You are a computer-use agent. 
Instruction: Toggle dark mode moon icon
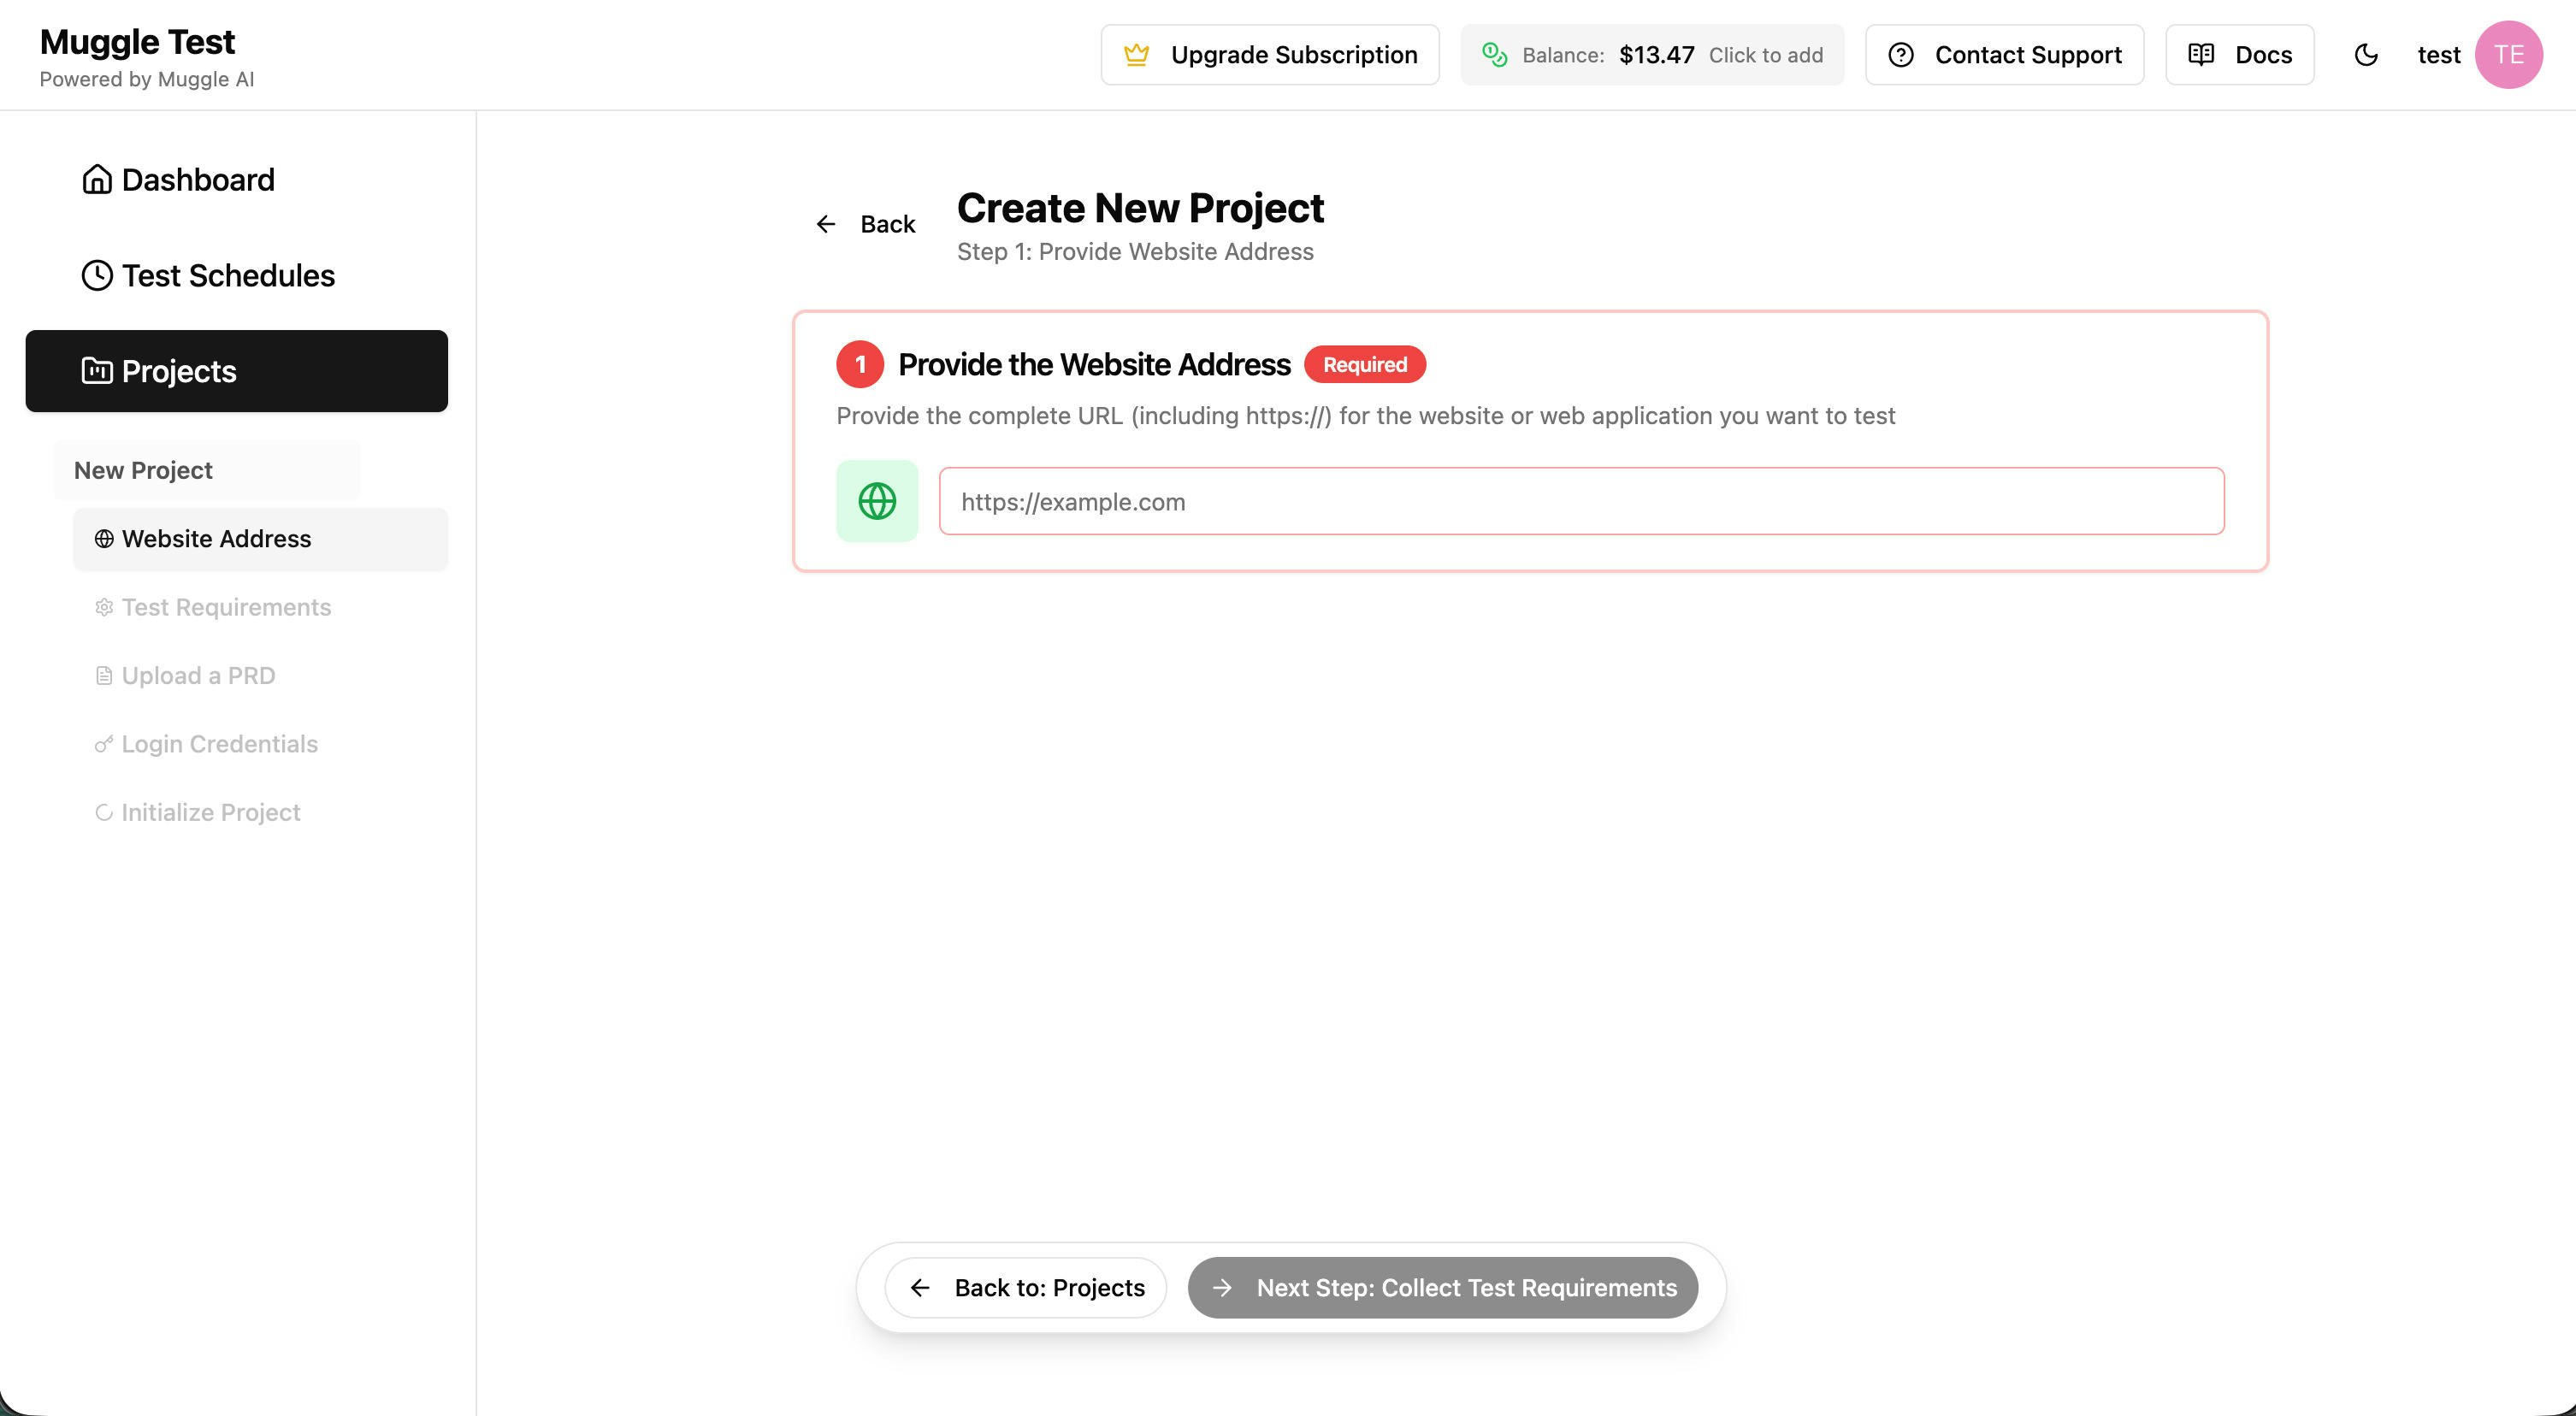pyautogui.click(x=2365, y=55)
